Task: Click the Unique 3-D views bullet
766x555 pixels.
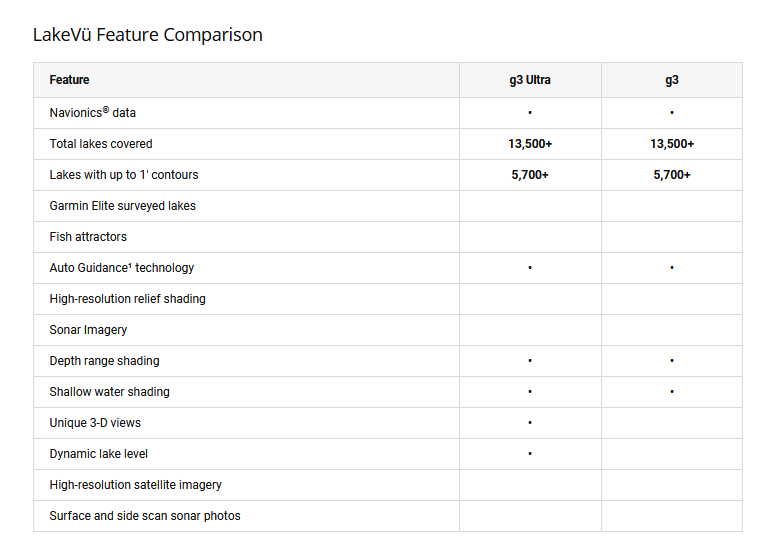Action: coord(530,423)
